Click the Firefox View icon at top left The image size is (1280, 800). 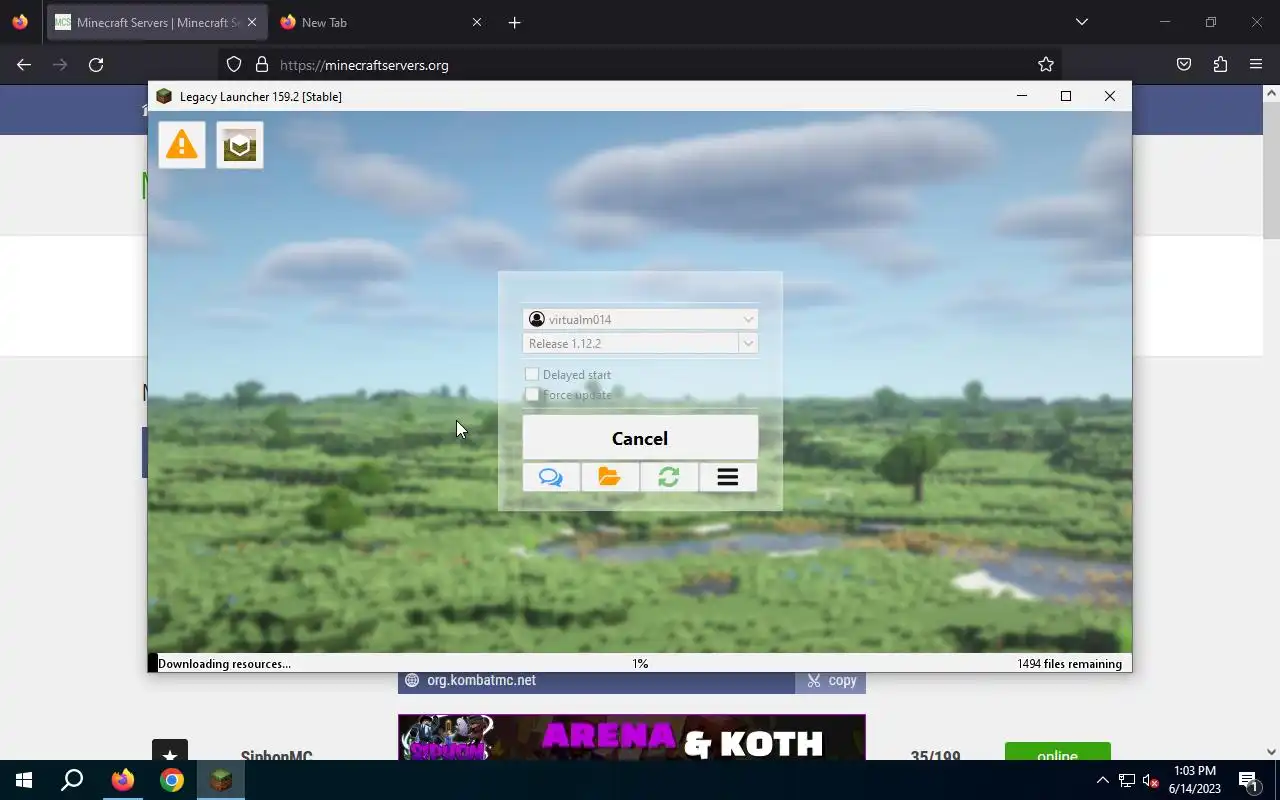click(x=20, y=22)
